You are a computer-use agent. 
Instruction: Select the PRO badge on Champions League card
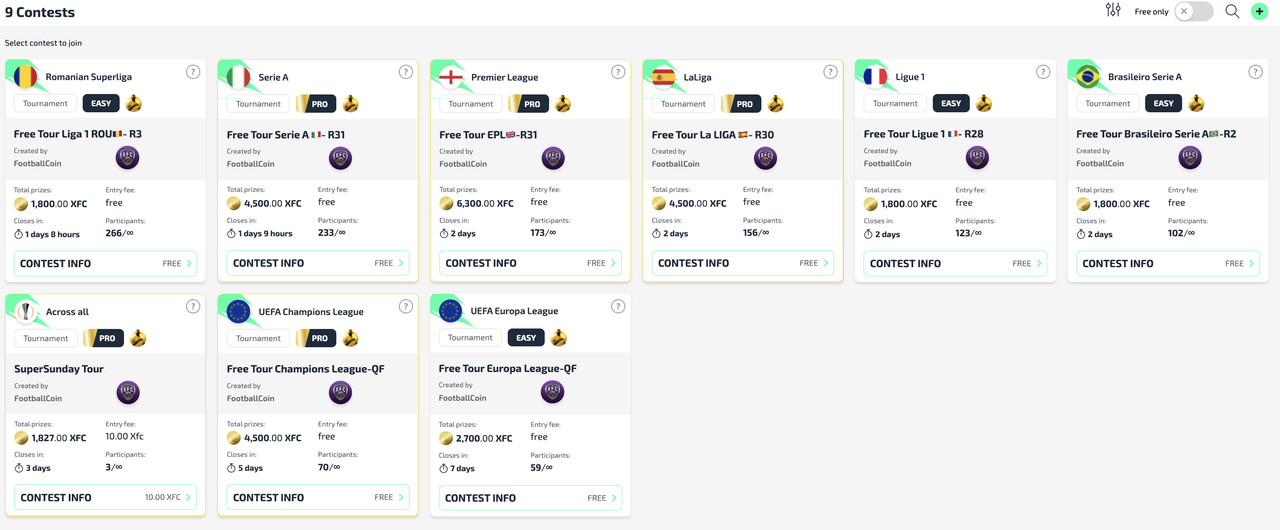[x=316, y=338]
